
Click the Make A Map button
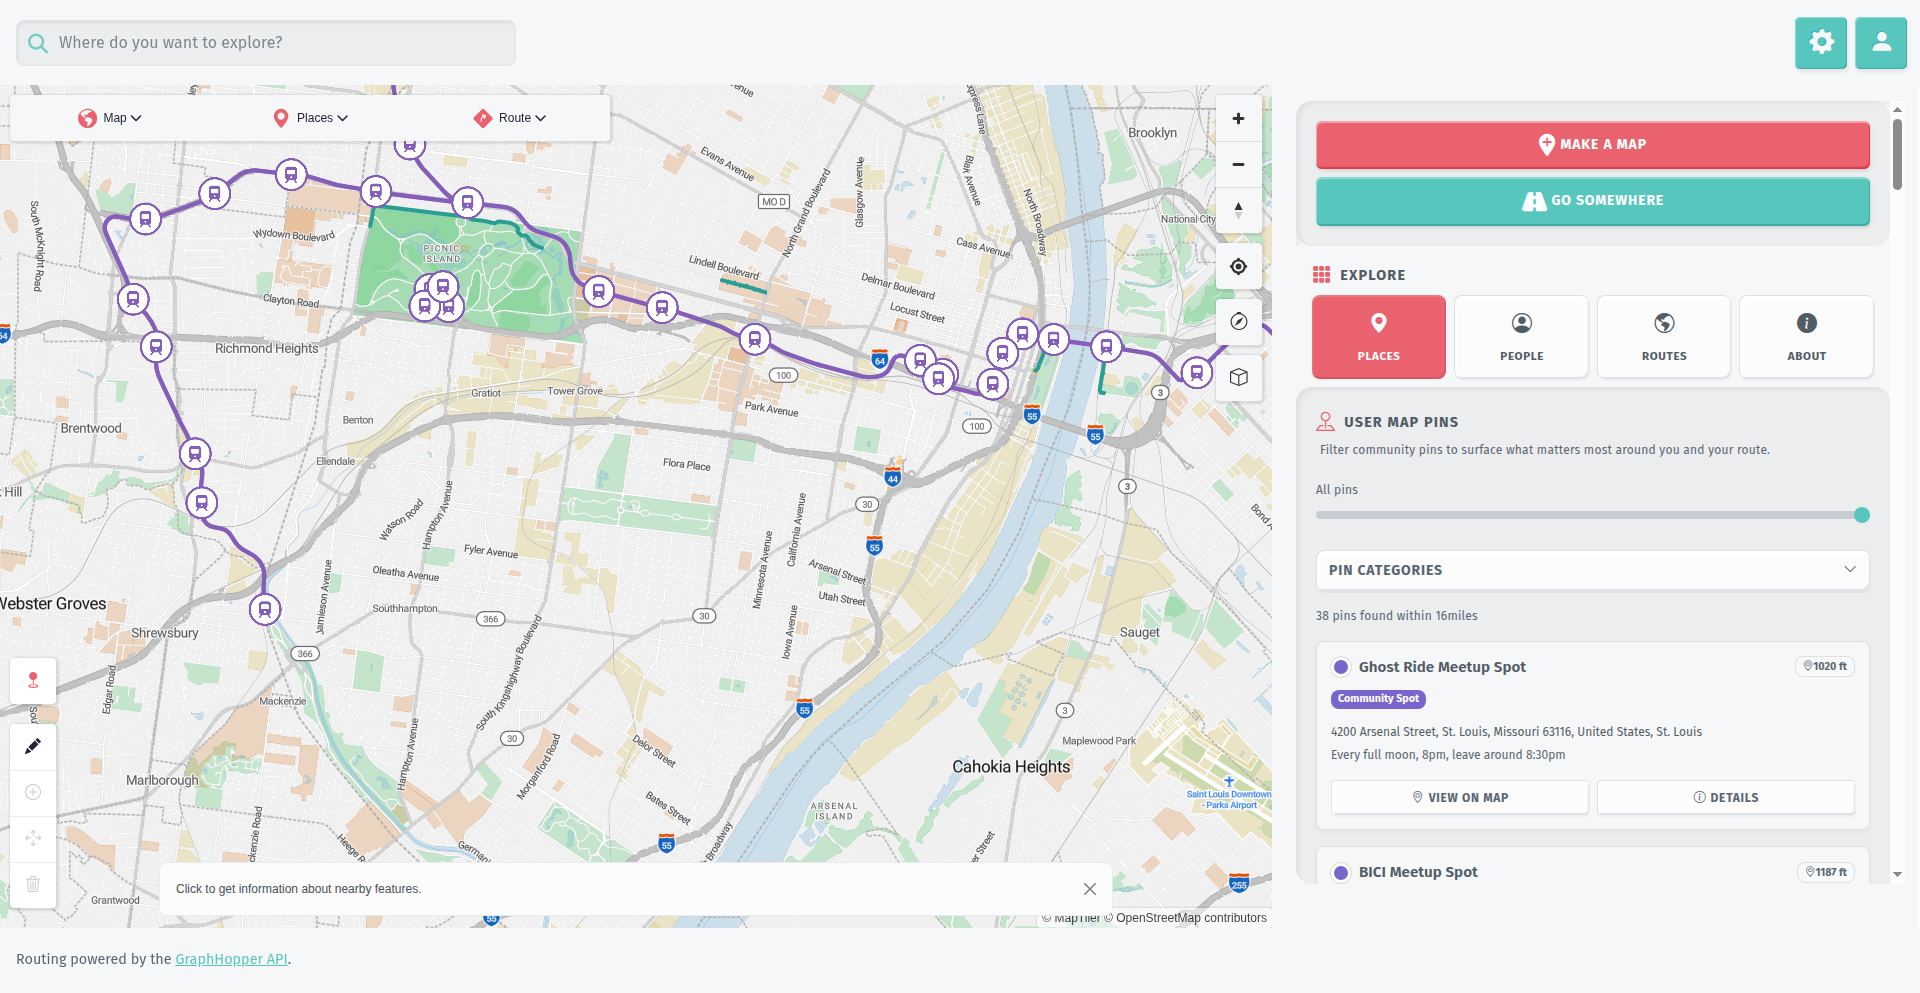[x=1592, y=144]
